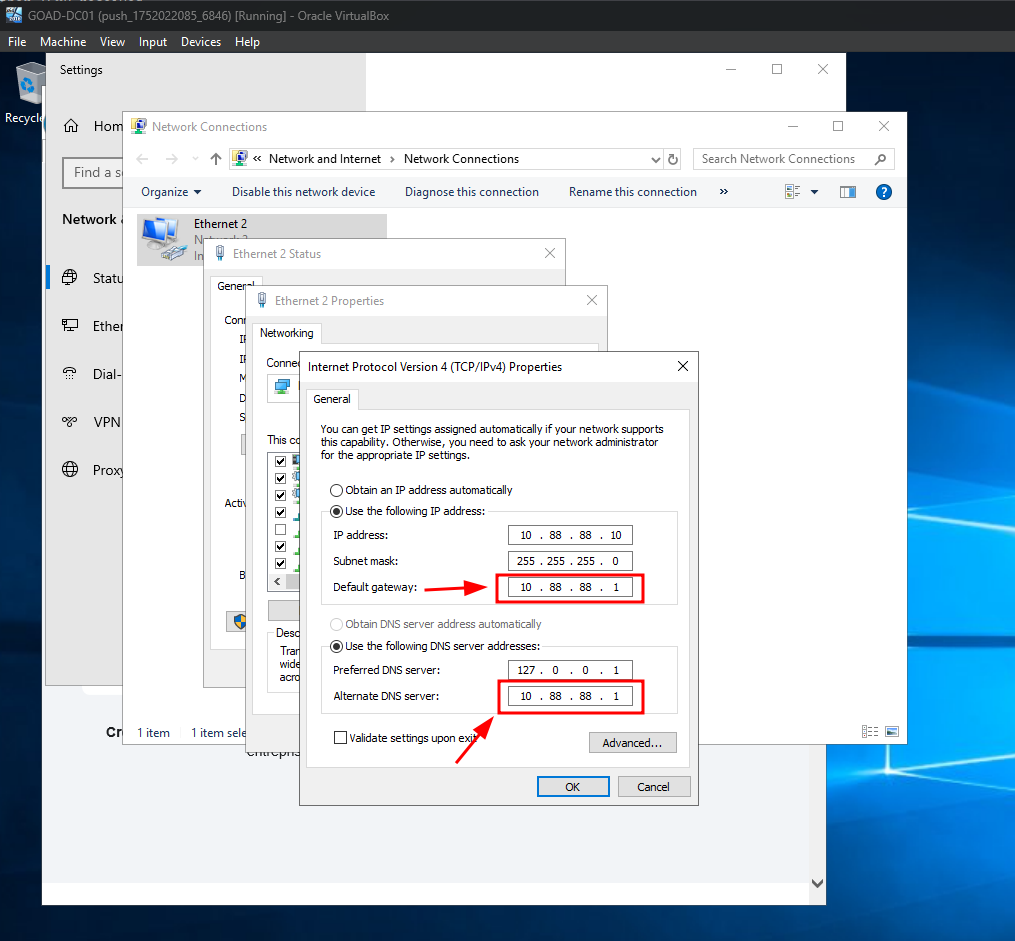Open Dial-up icon in Settings sidebar

(70, 373)
